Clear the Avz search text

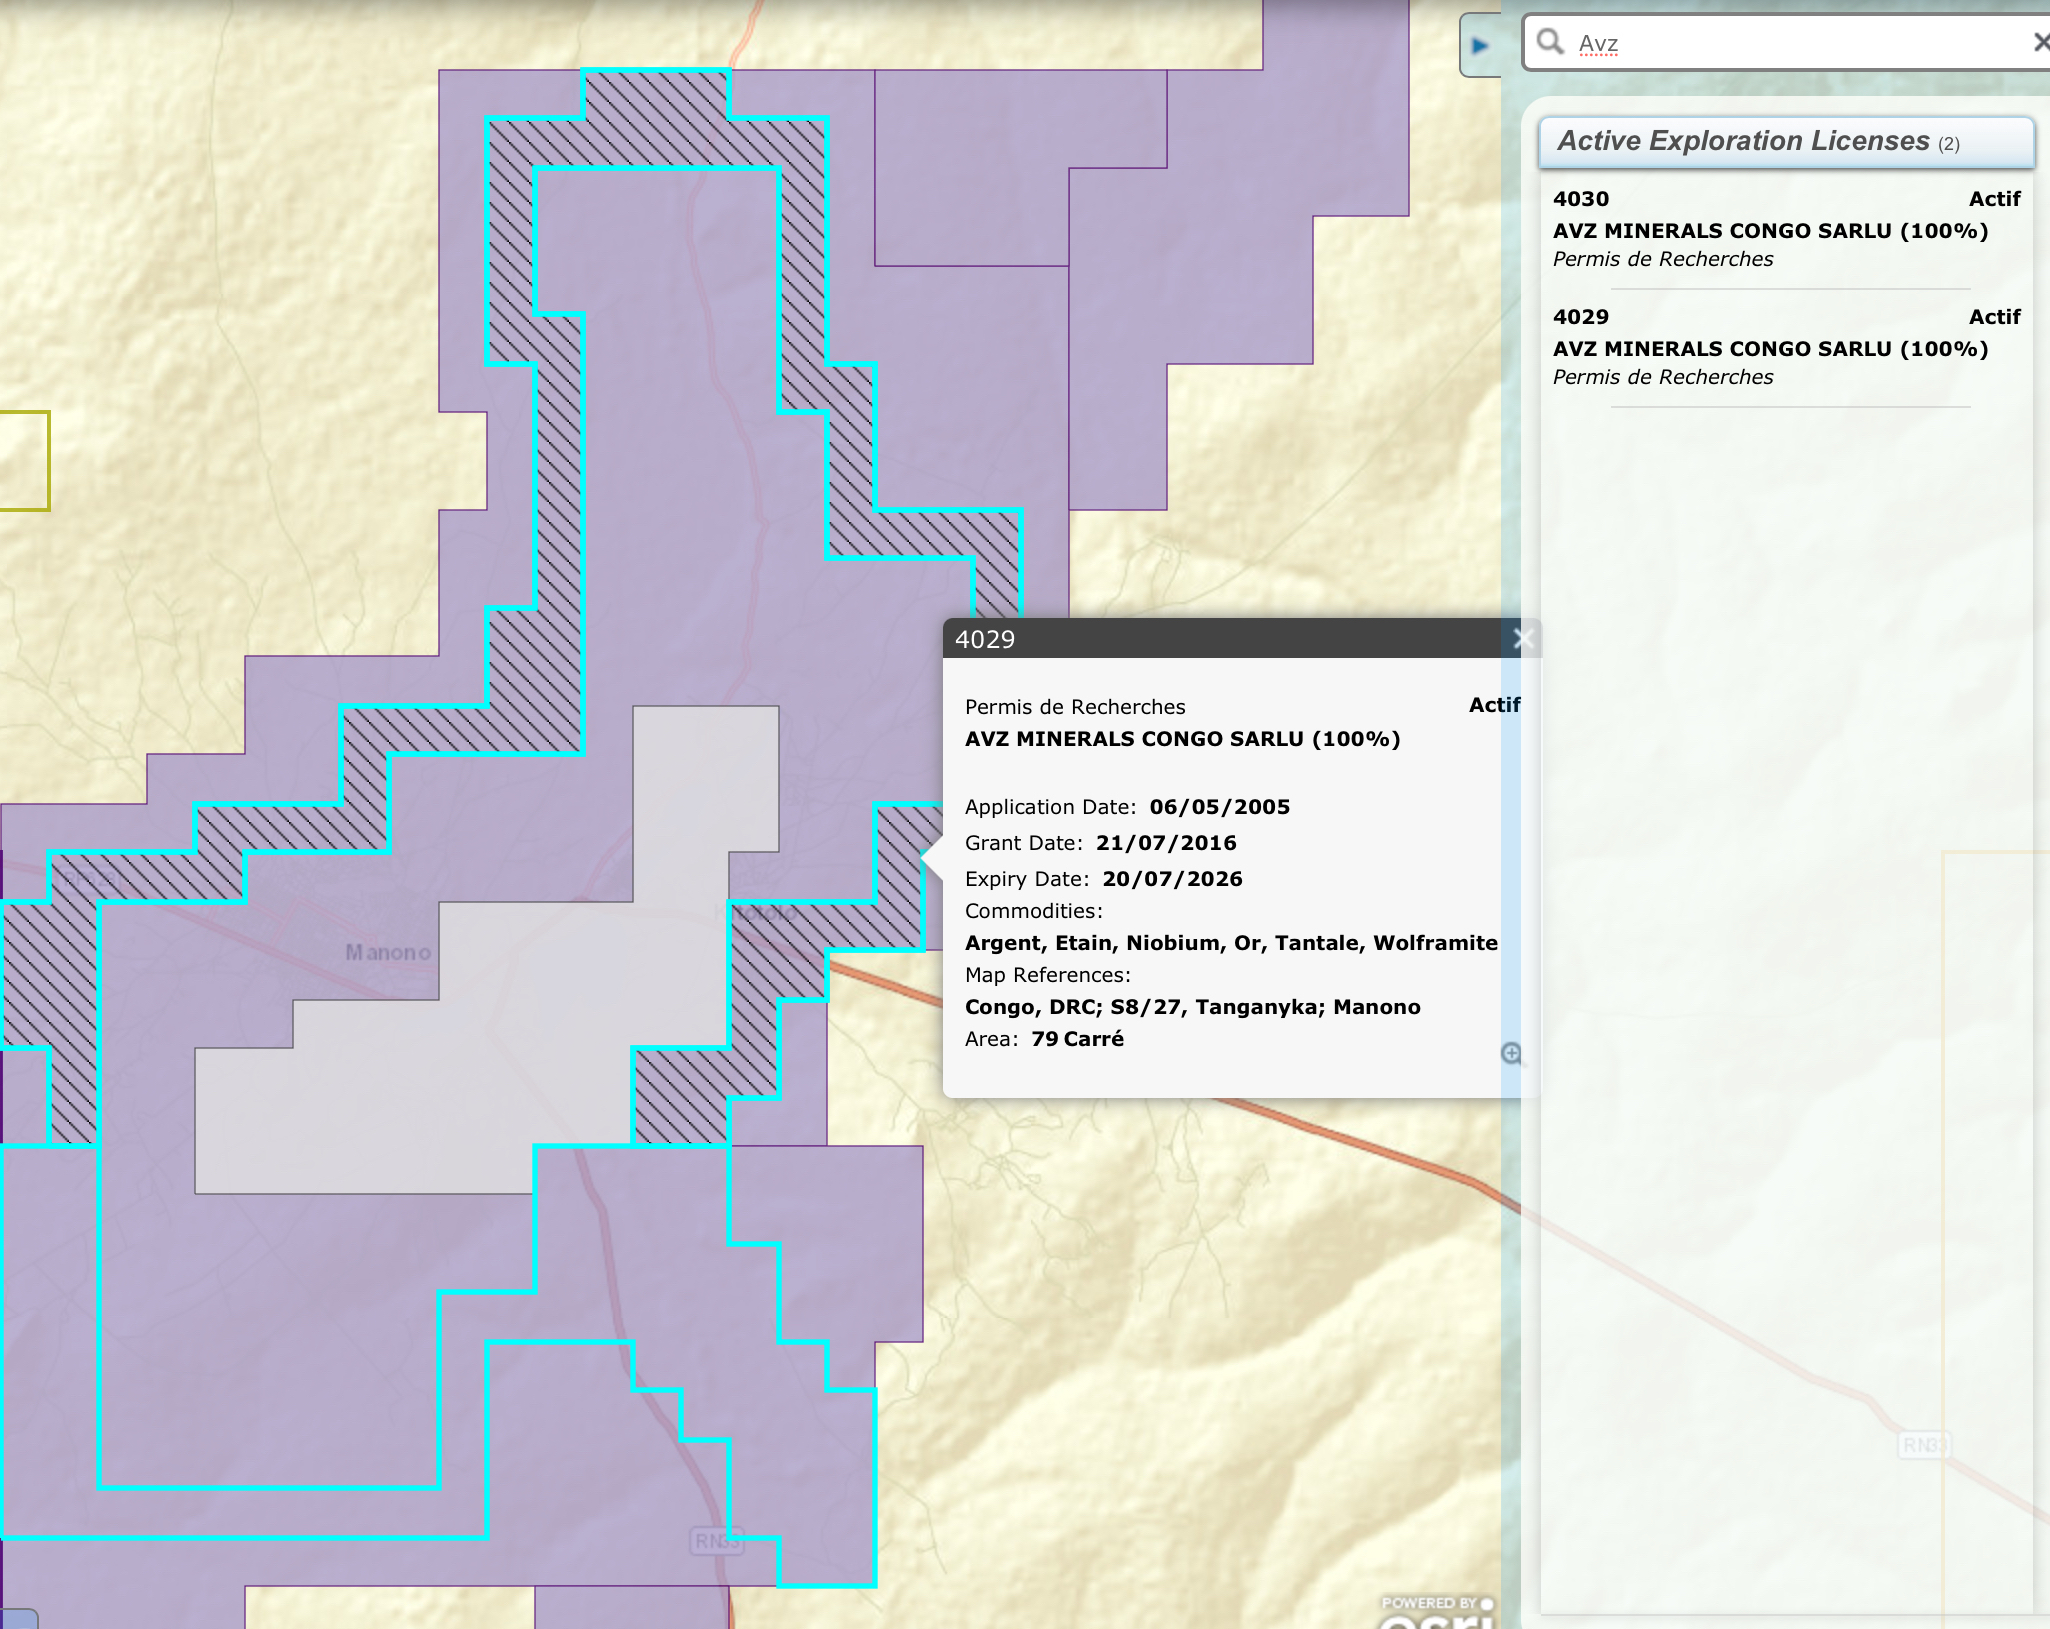click(2038, 42)
